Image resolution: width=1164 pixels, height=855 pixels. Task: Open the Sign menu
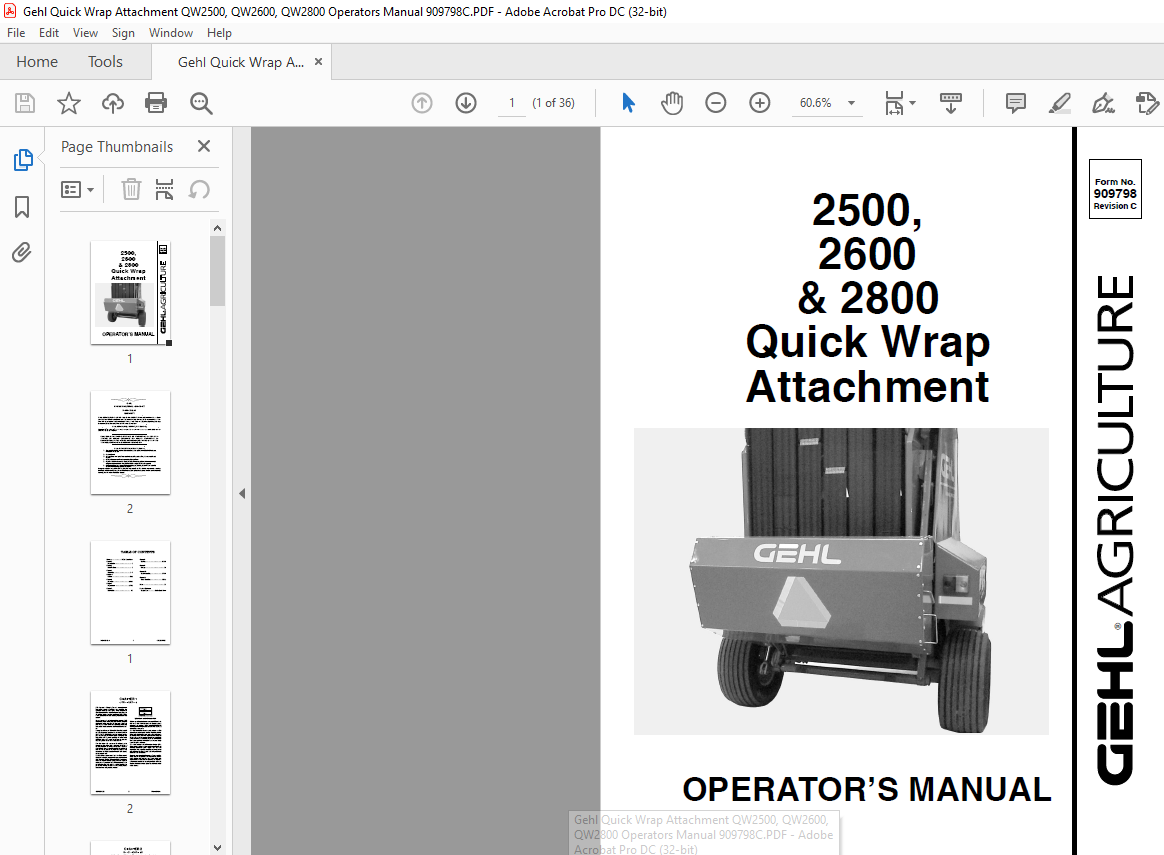123,33
